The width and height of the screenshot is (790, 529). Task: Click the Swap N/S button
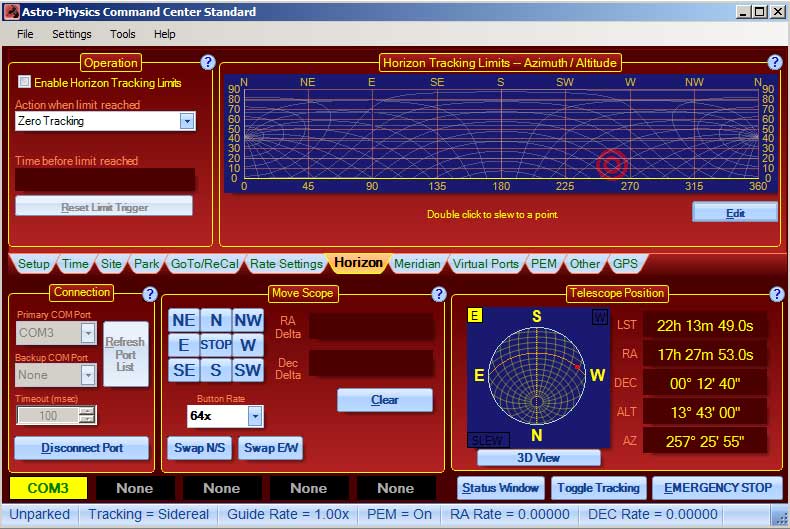point(200,448)
